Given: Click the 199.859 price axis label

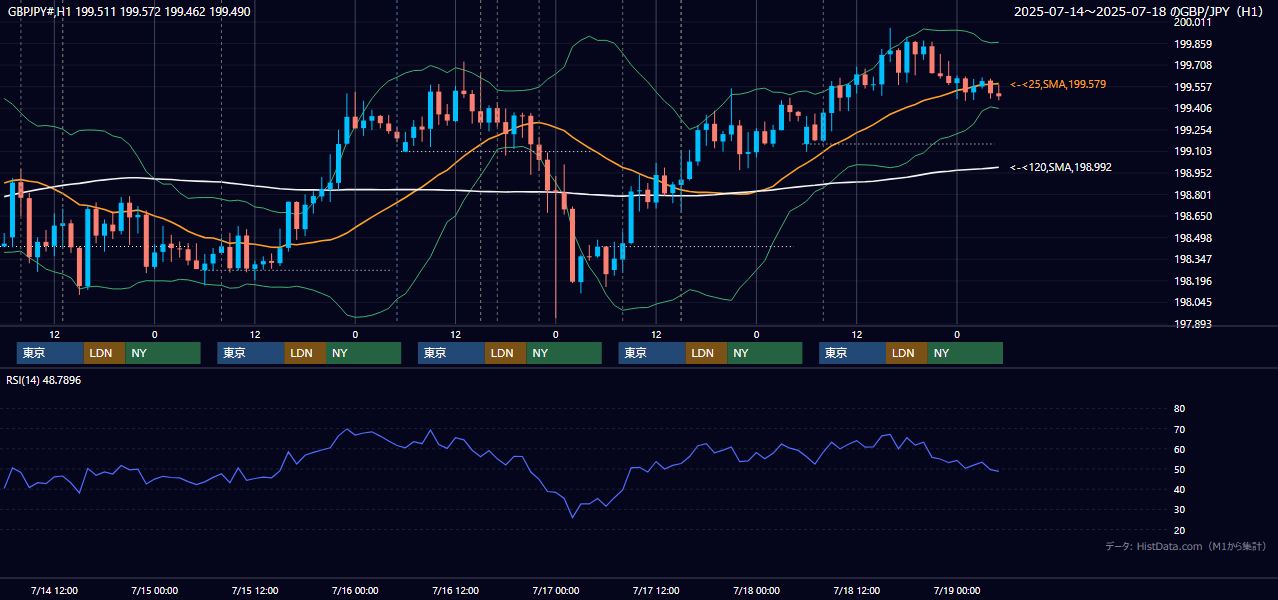Looking at the screenshot, I should [x=1193, y=44].
